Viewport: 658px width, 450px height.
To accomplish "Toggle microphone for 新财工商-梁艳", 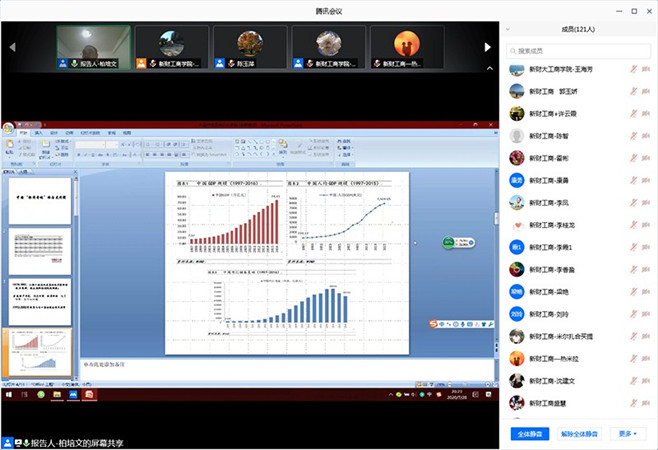I will click(x=634, y=291).
